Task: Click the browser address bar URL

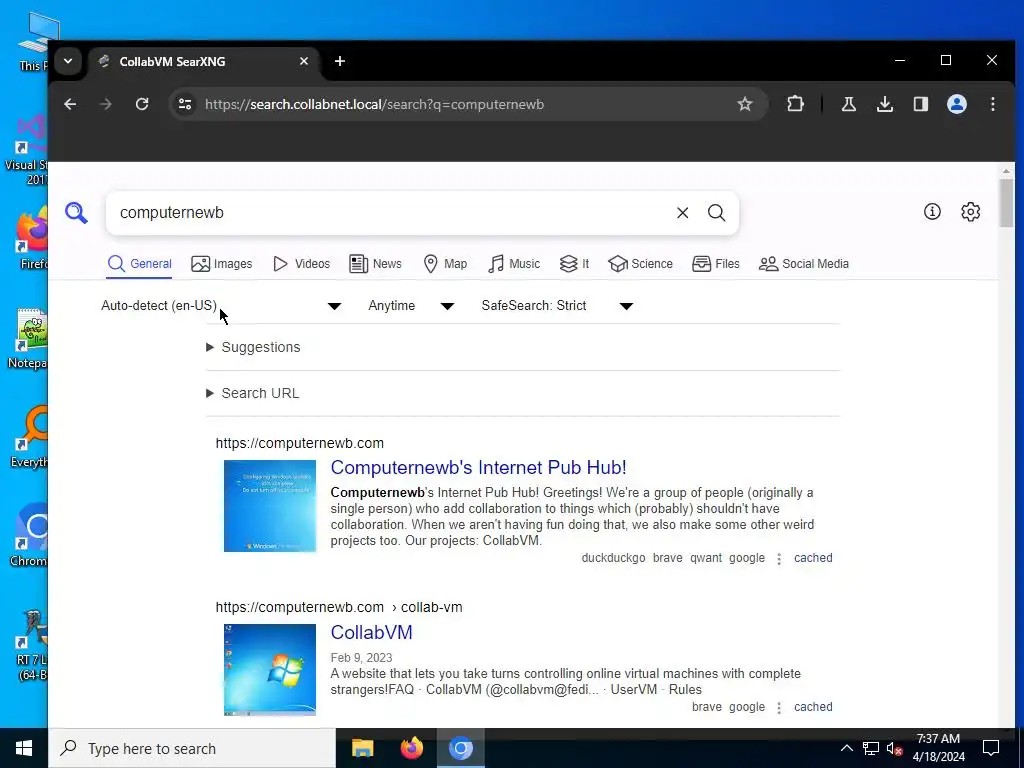Action: click(374, 104)
